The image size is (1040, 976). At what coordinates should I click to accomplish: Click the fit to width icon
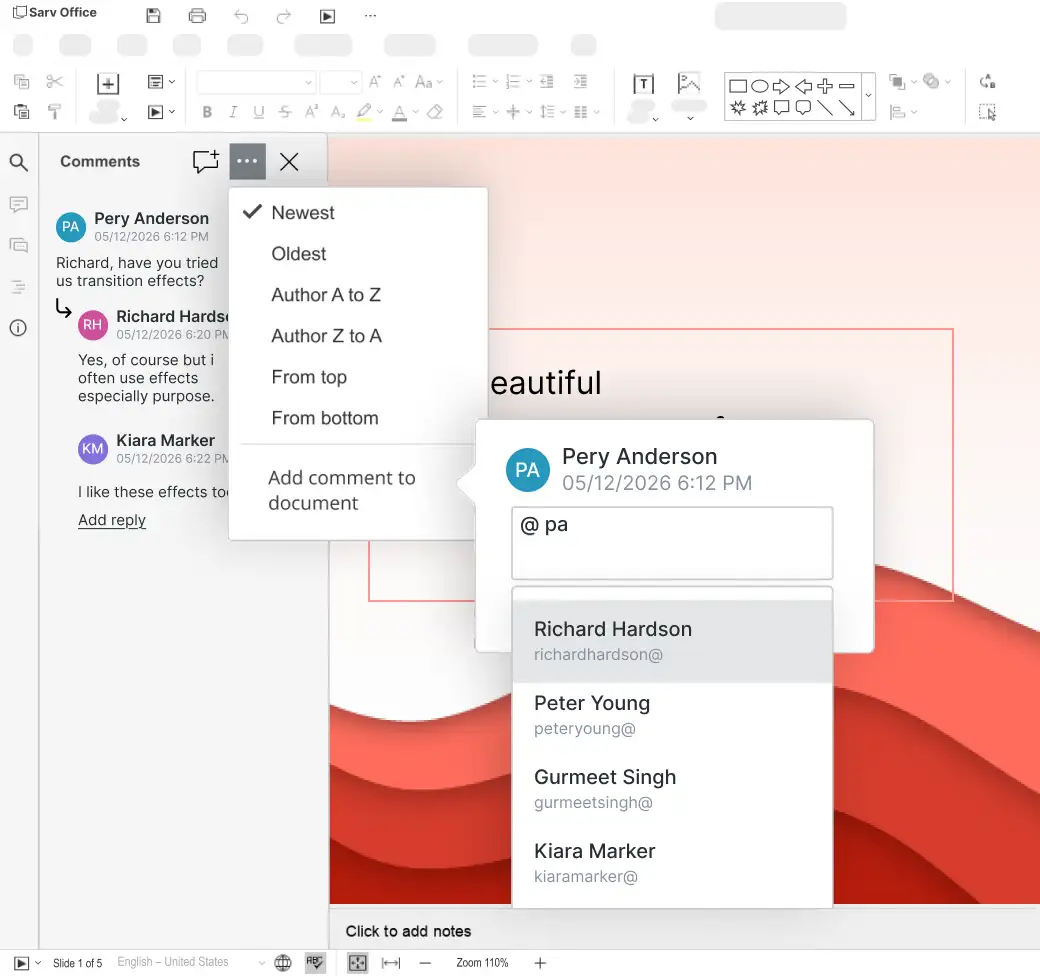point(391,963)
